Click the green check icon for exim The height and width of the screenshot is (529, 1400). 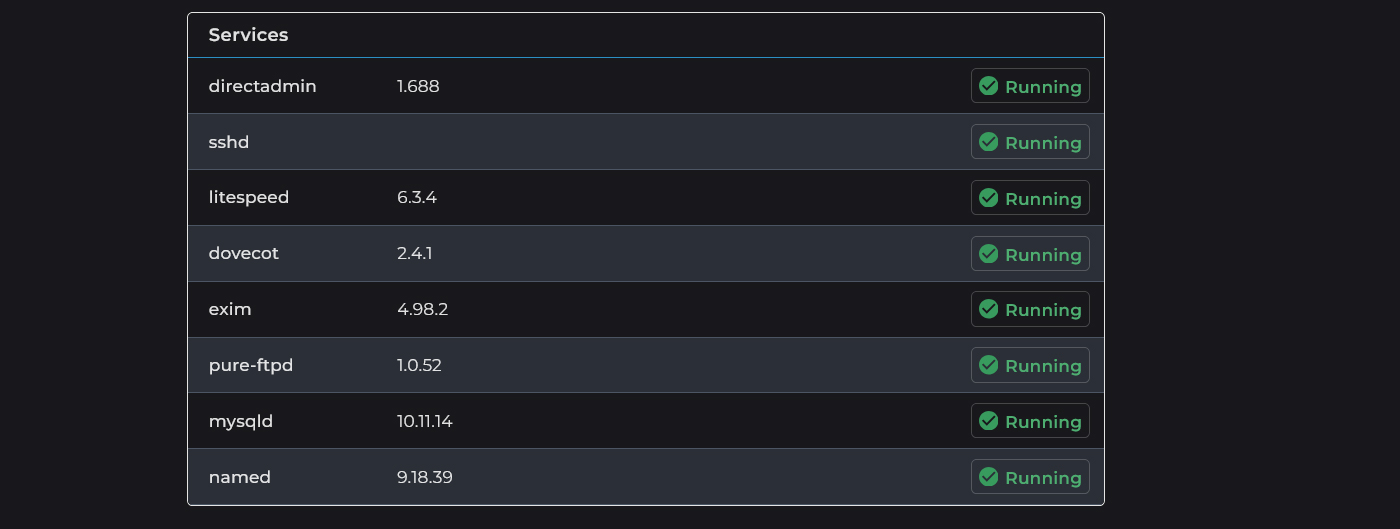pos(989,309)
